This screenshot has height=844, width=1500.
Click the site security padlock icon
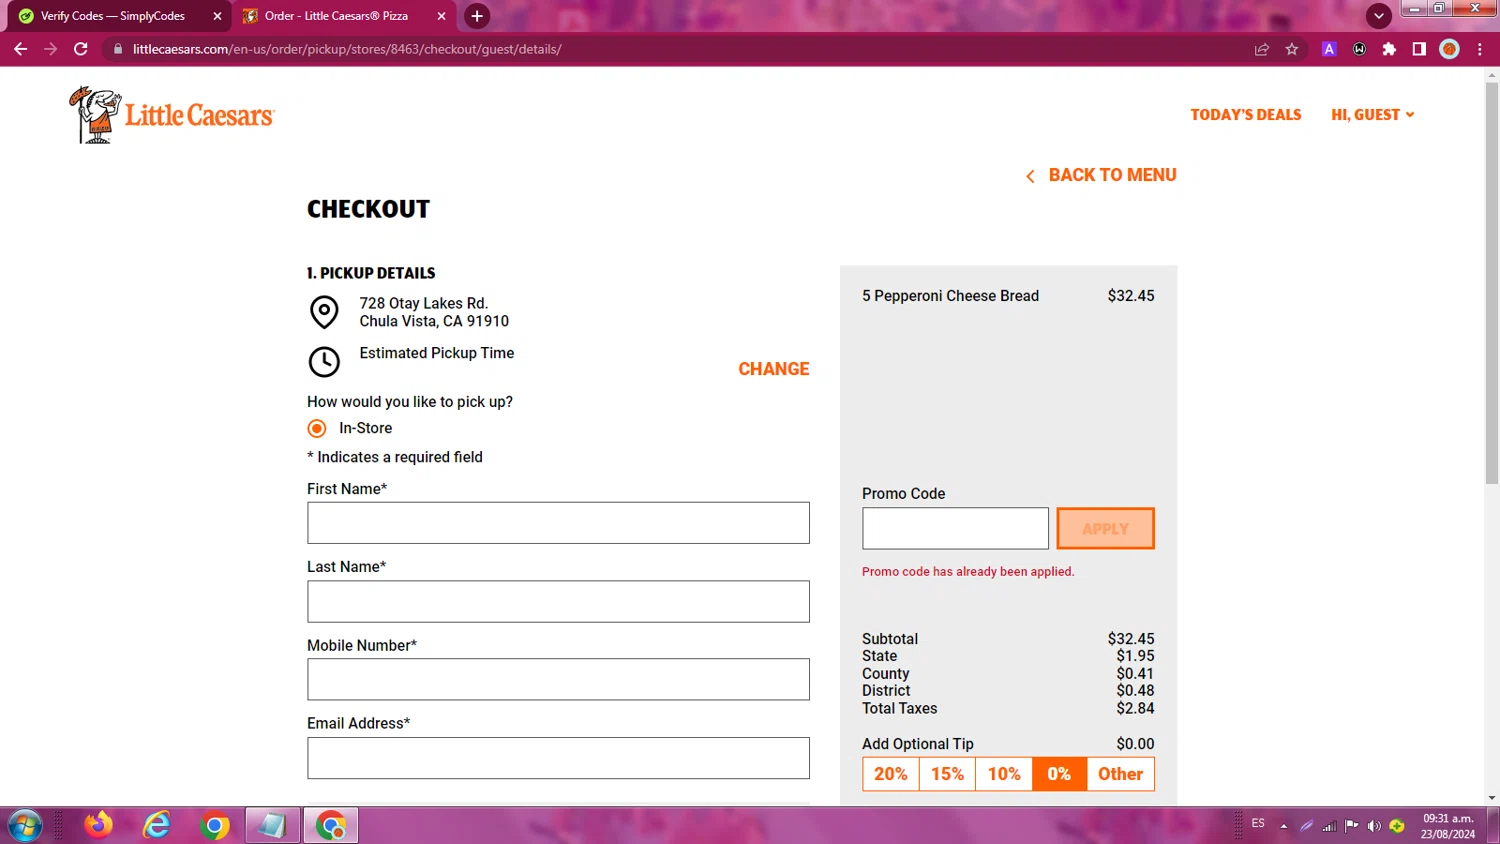point(118,49)
